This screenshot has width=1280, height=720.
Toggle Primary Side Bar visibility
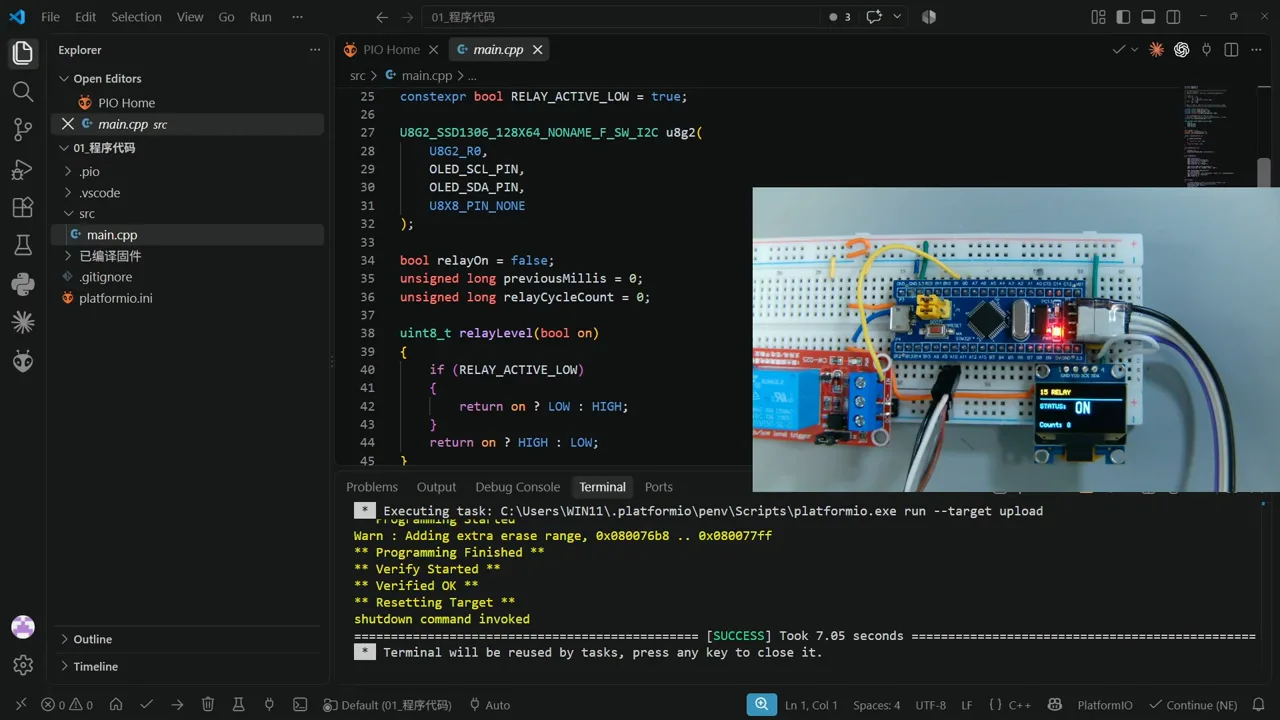(1123, 17)
